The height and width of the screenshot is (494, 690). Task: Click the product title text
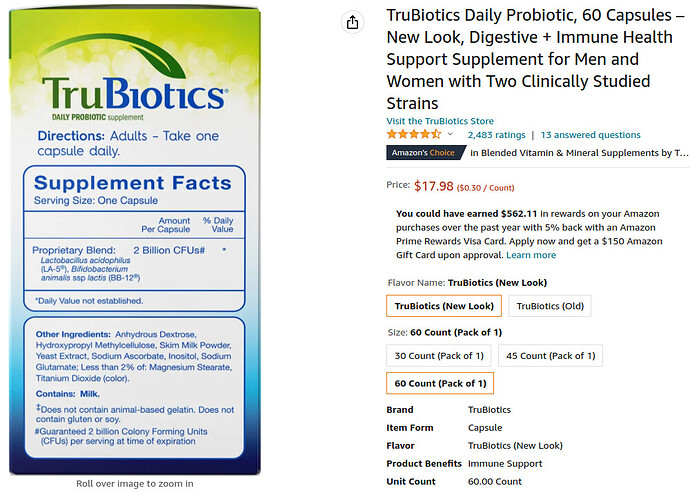536,59
